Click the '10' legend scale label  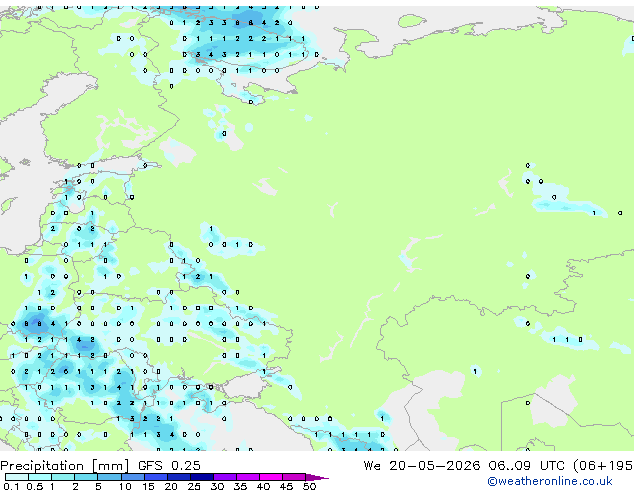tap(125, 486)
